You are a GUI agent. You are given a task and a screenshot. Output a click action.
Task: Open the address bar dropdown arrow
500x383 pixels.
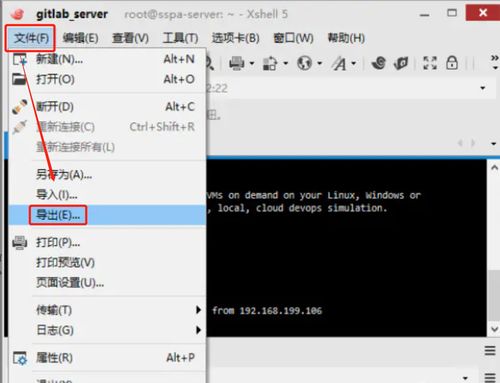click(x=483, y=88)
